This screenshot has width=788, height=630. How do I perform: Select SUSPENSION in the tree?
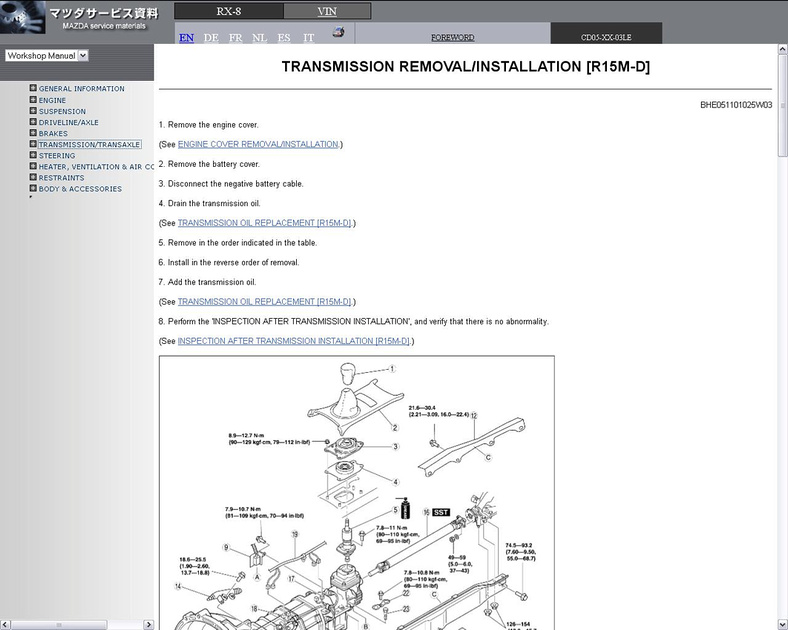[x=62, y=111]
